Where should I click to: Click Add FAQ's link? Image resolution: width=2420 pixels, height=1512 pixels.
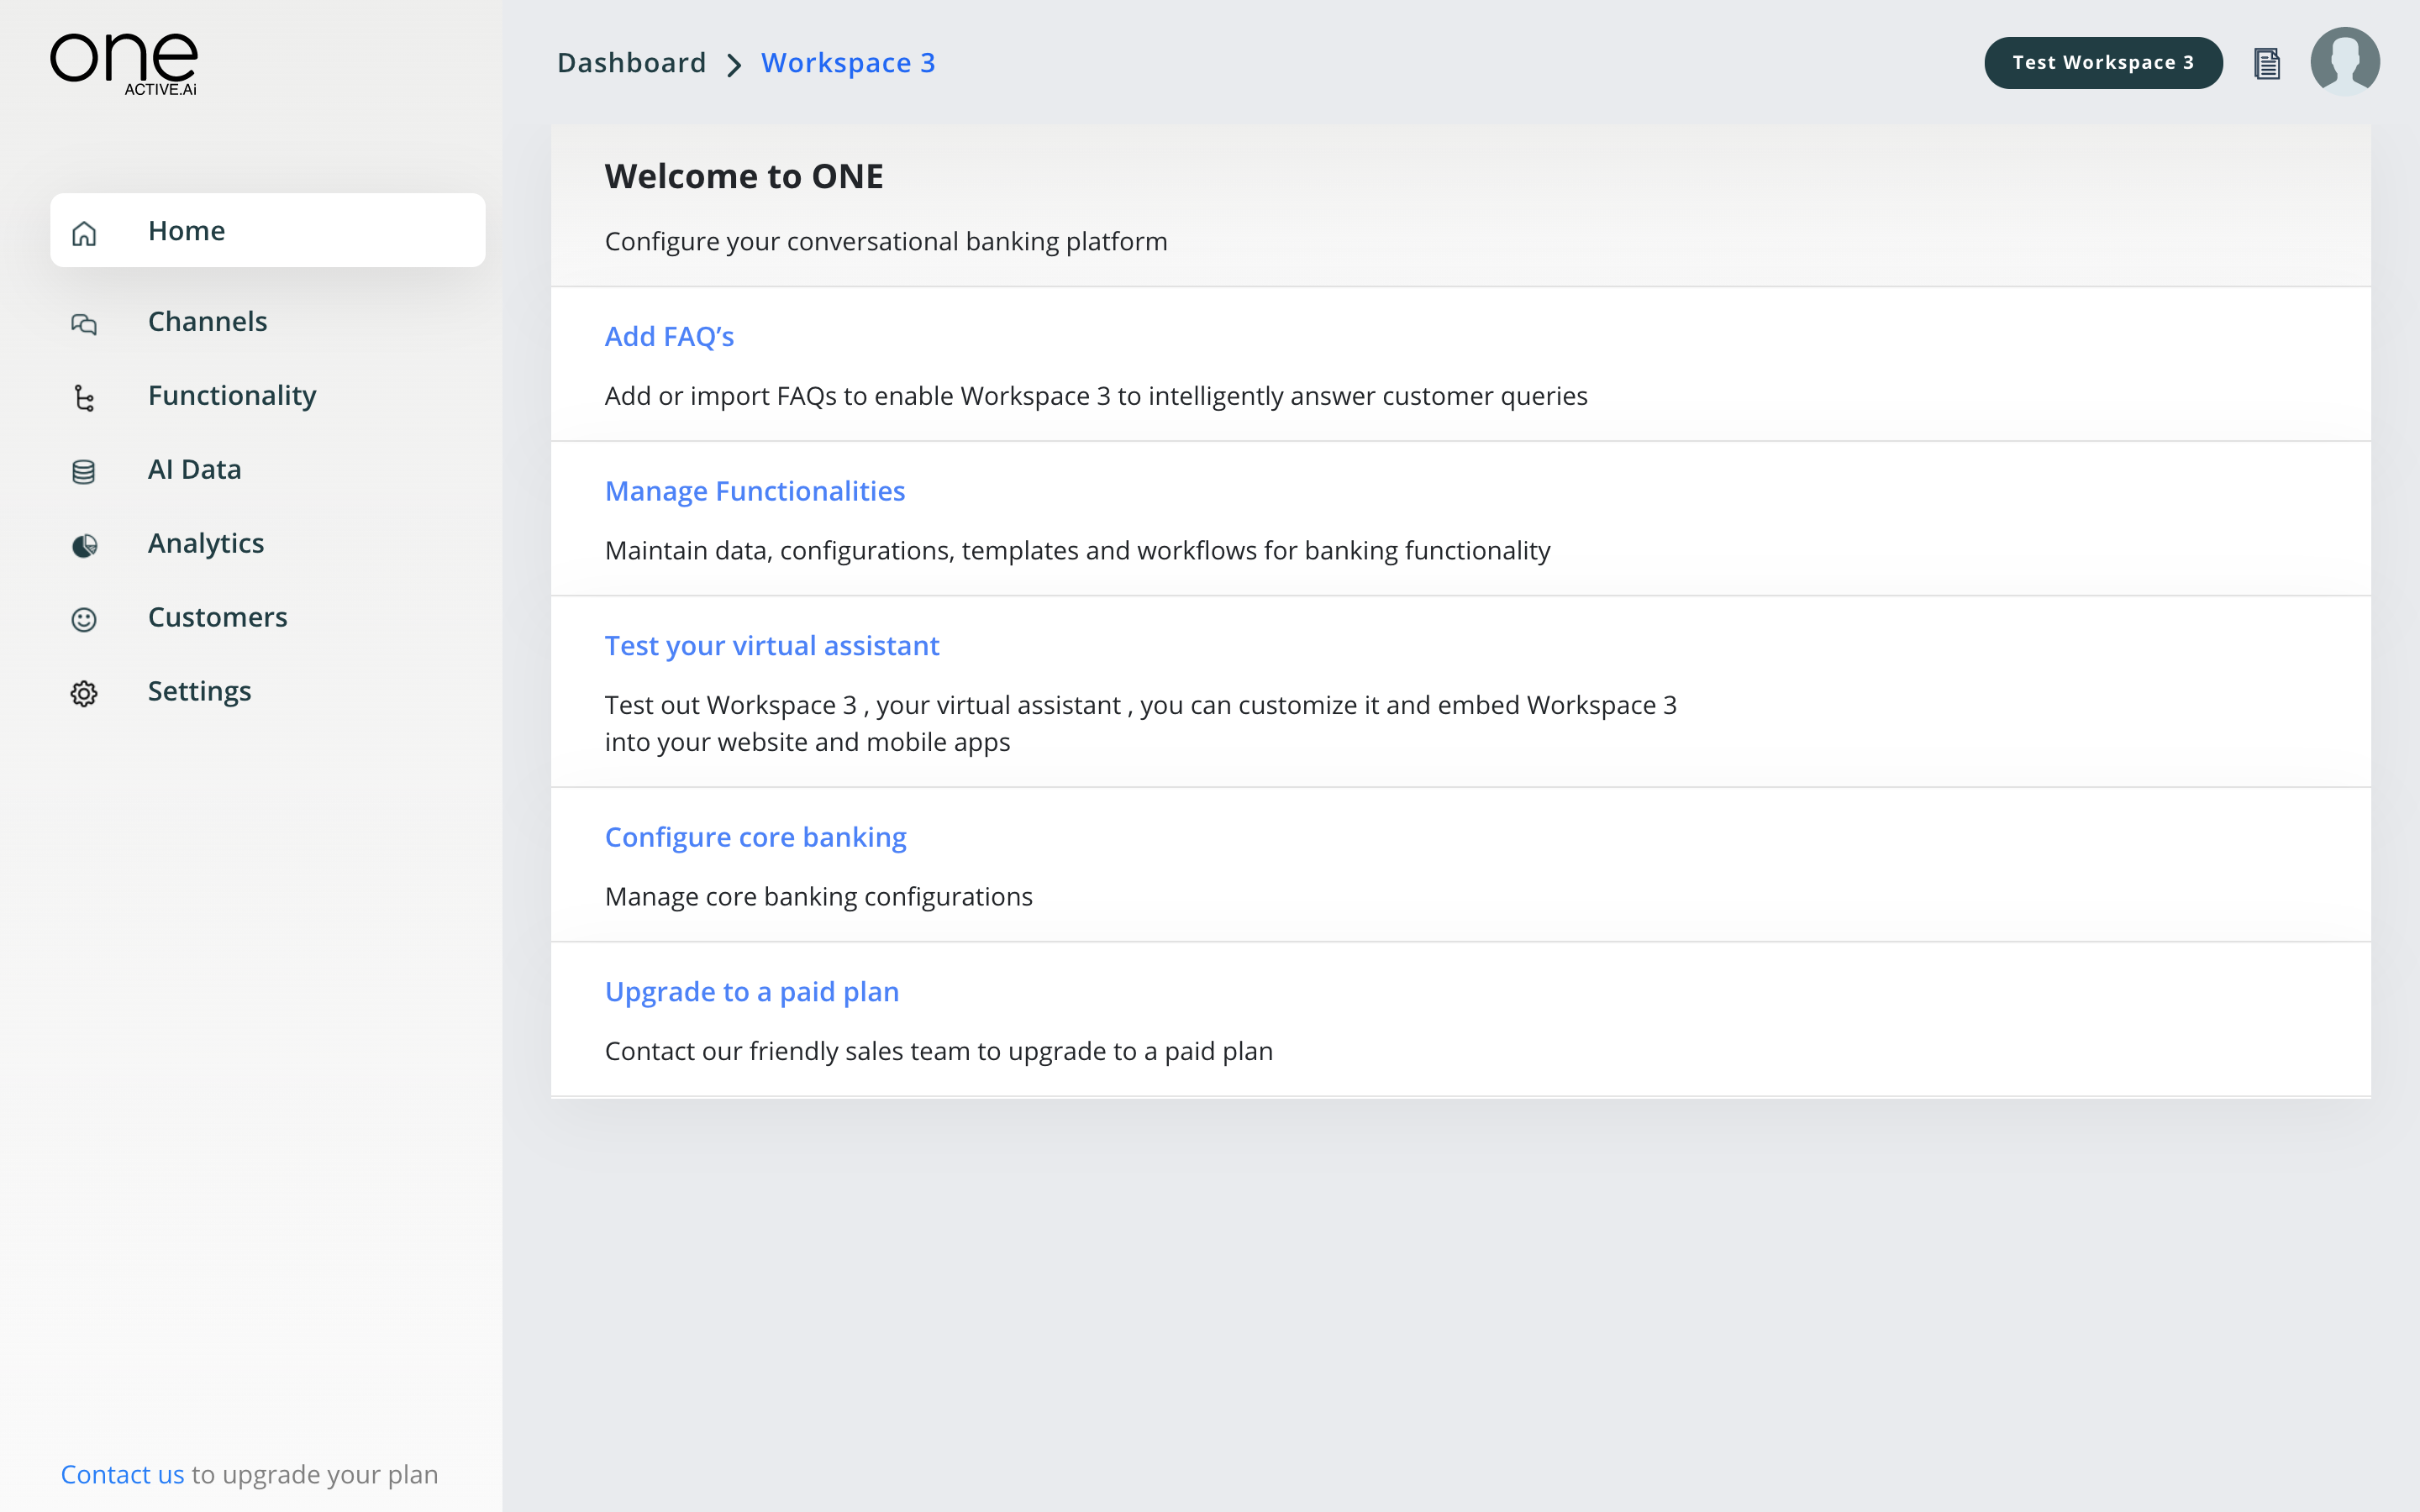[669, 336]
